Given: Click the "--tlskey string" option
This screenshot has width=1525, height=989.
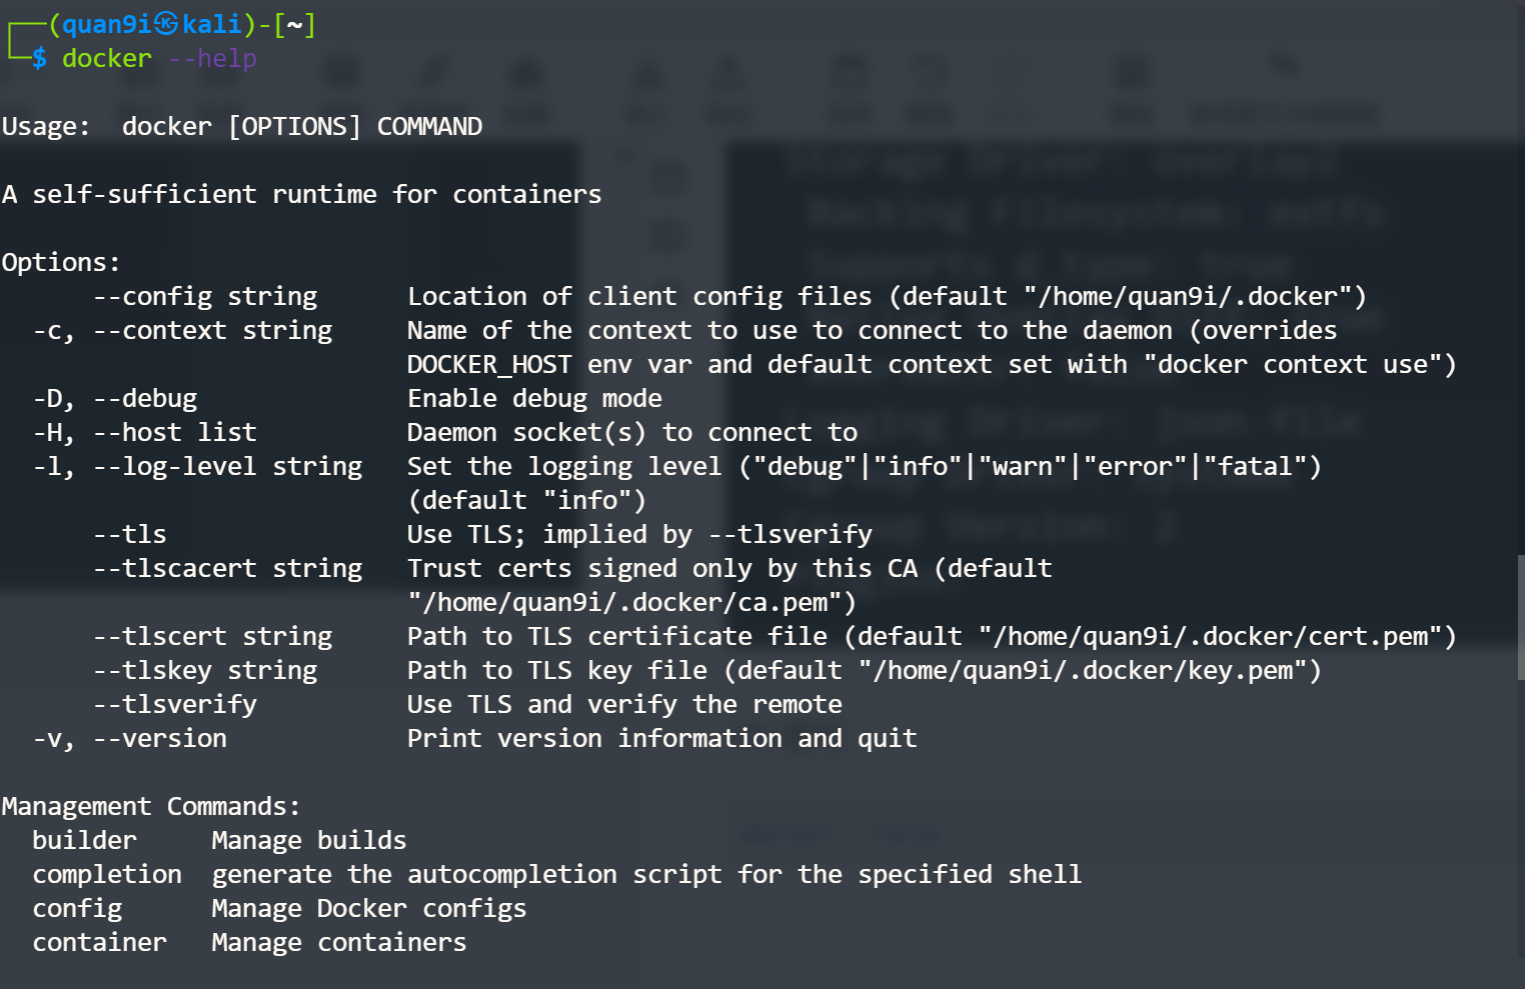Looking at the screenshot, I should (x=205, y=671).
